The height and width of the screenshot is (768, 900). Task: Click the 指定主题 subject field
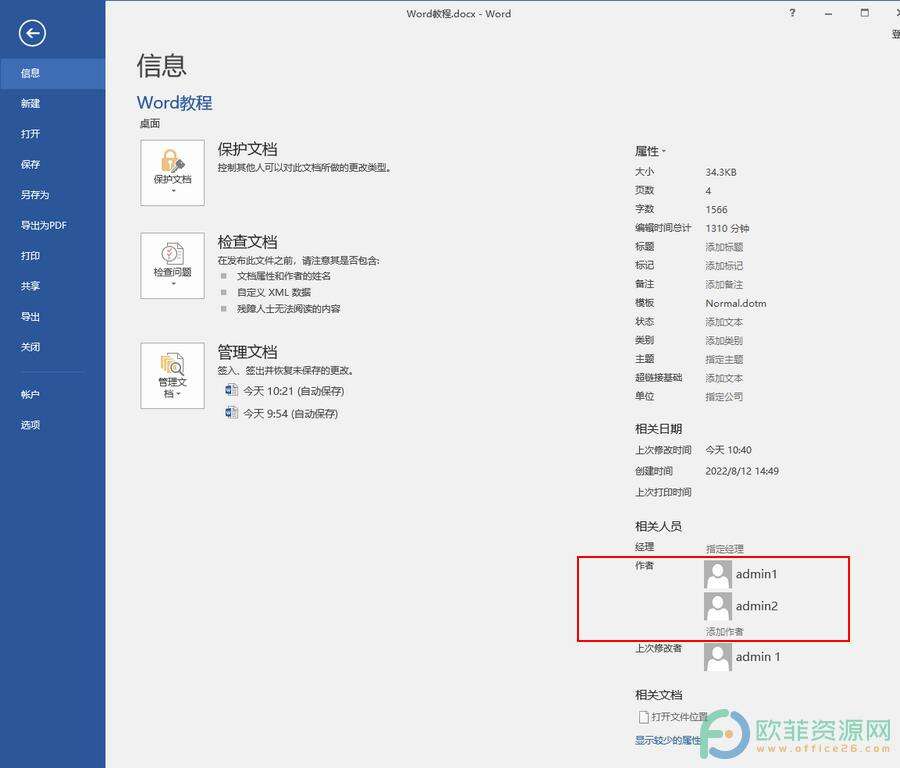(x=724, y=359)
